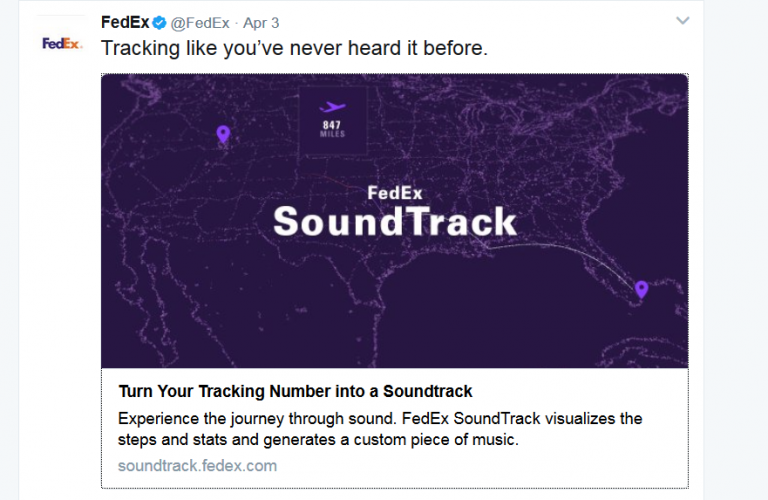This screenshot has width=768, height=500.
Task: Click the Apr 3 timestamp
Action: click(x=261, y=23)
